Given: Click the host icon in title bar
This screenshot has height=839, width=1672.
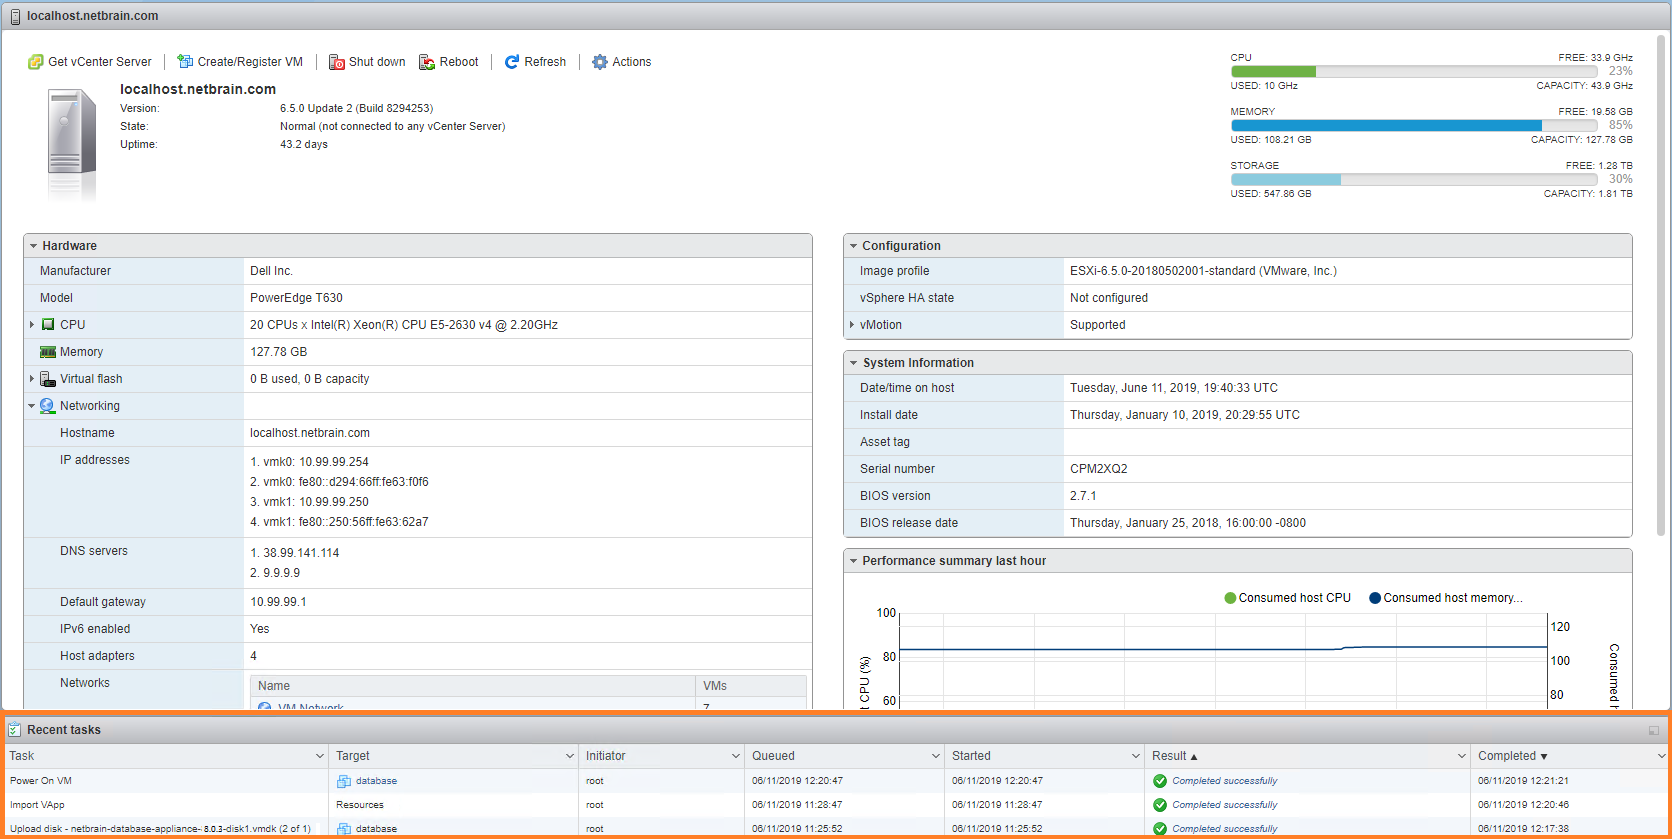Looking at the screenshot, I should pos(15,16).
